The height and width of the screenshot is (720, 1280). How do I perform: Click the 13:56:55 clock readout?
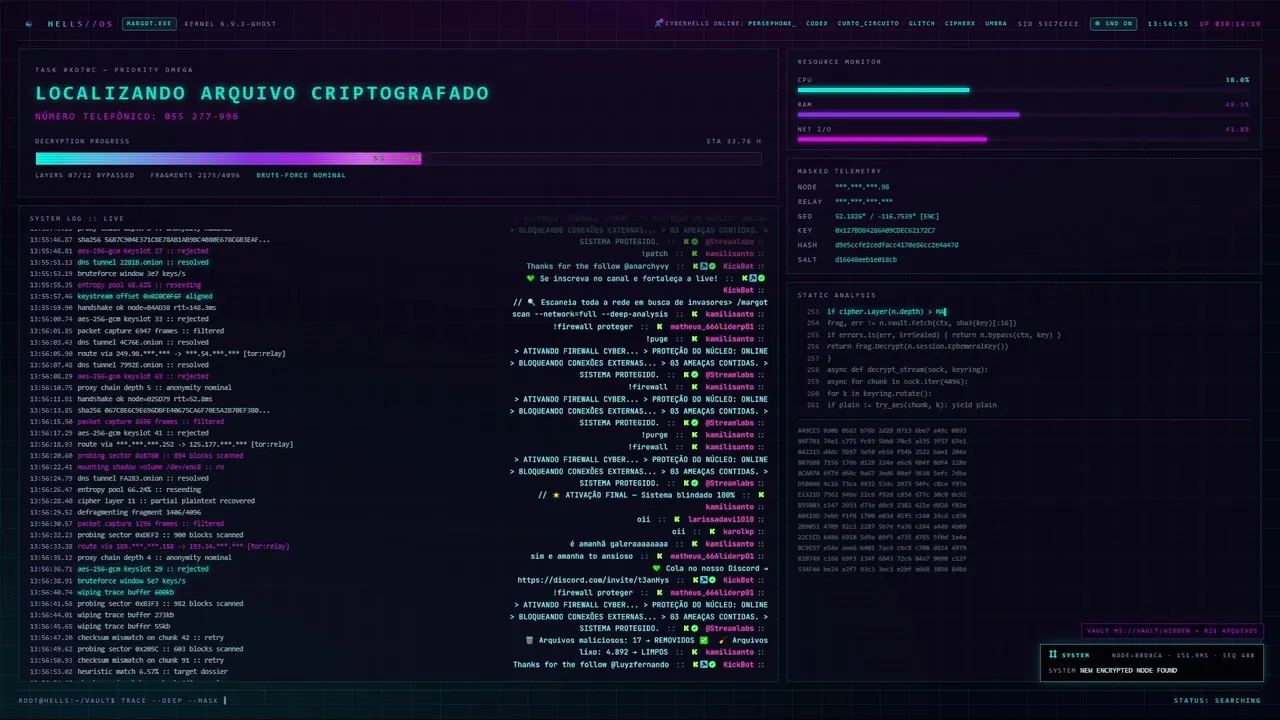[x=1167, y=23]
